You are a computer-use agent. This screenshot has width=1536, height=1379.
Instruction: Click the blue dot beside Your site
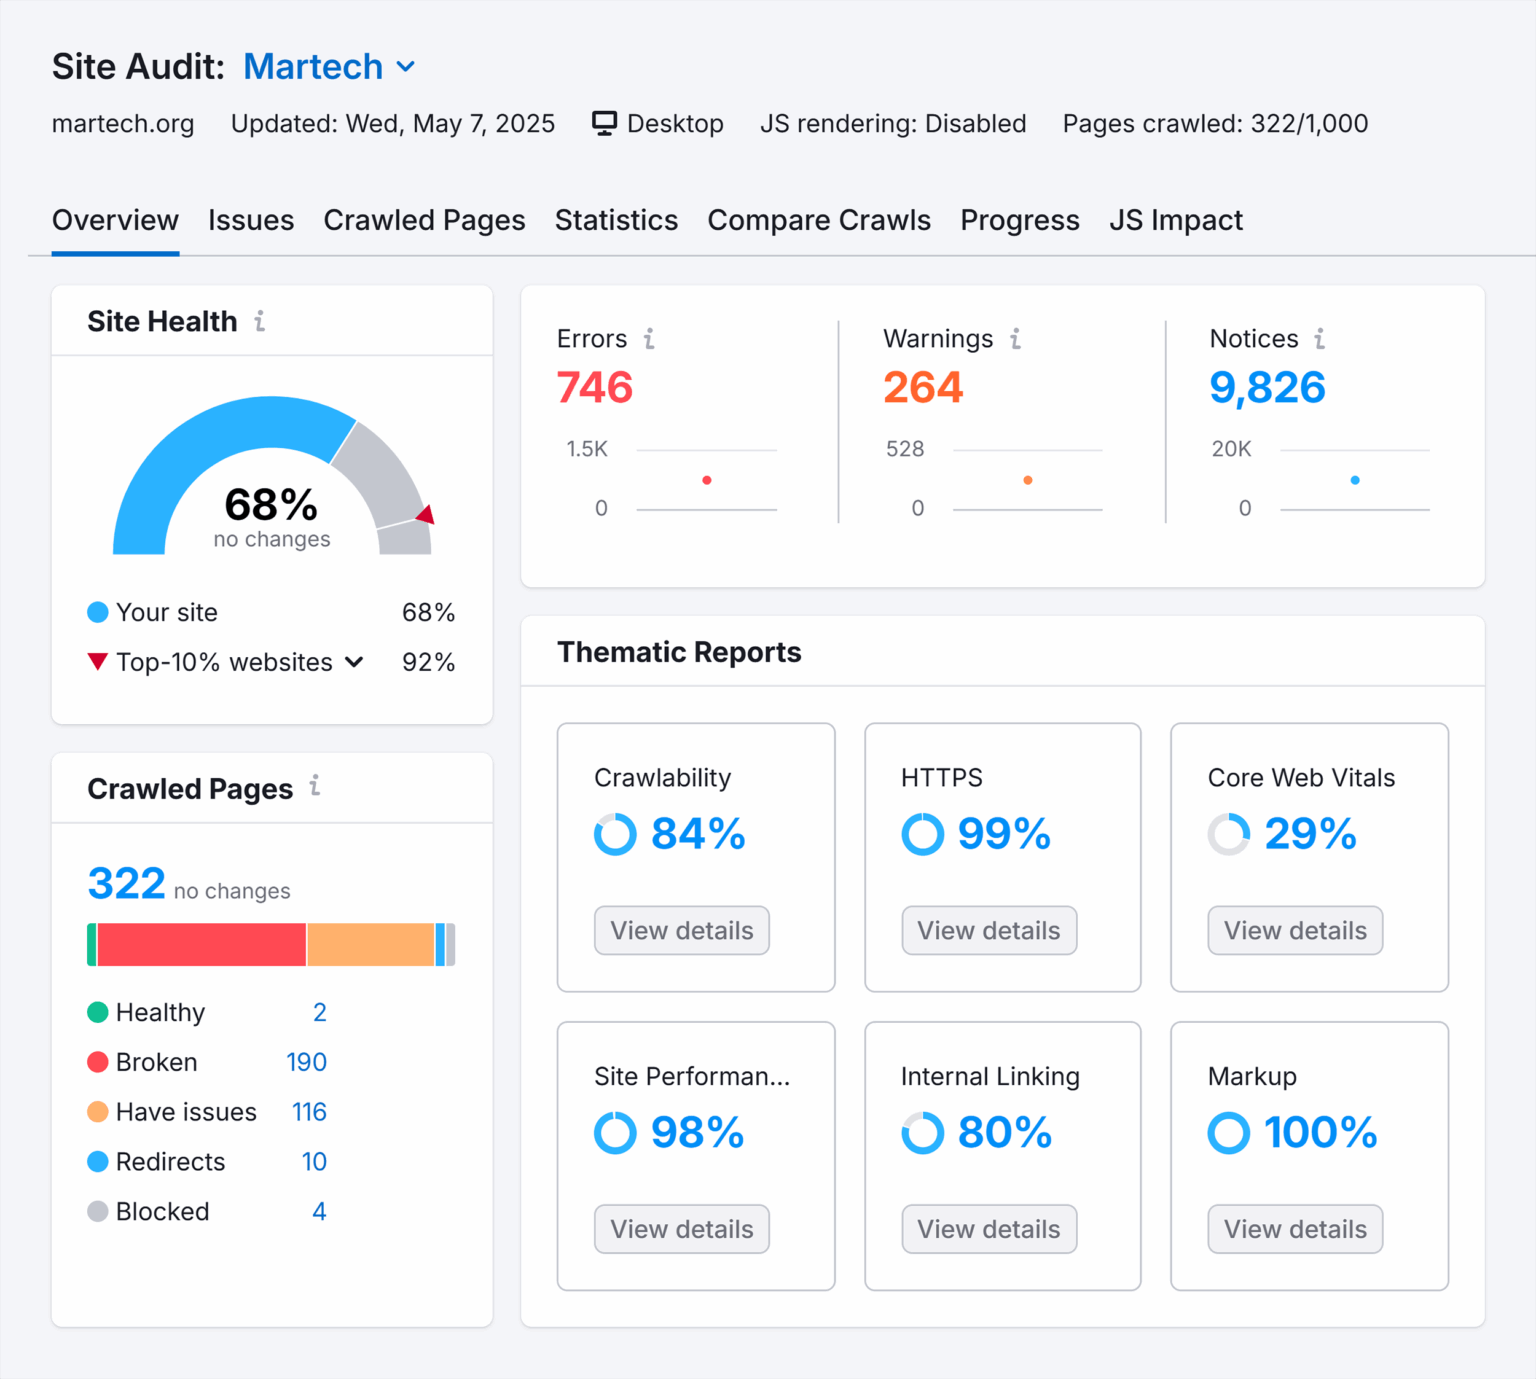(97, 611)
